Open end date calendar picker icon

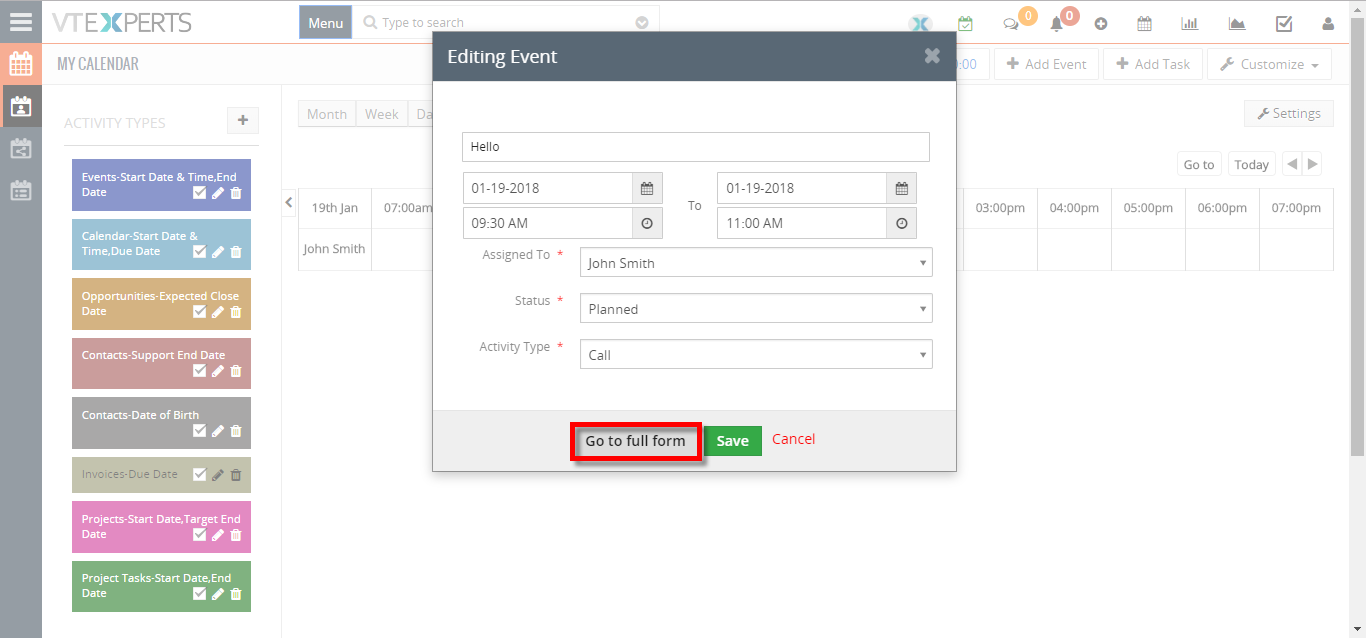pos(901,188)
